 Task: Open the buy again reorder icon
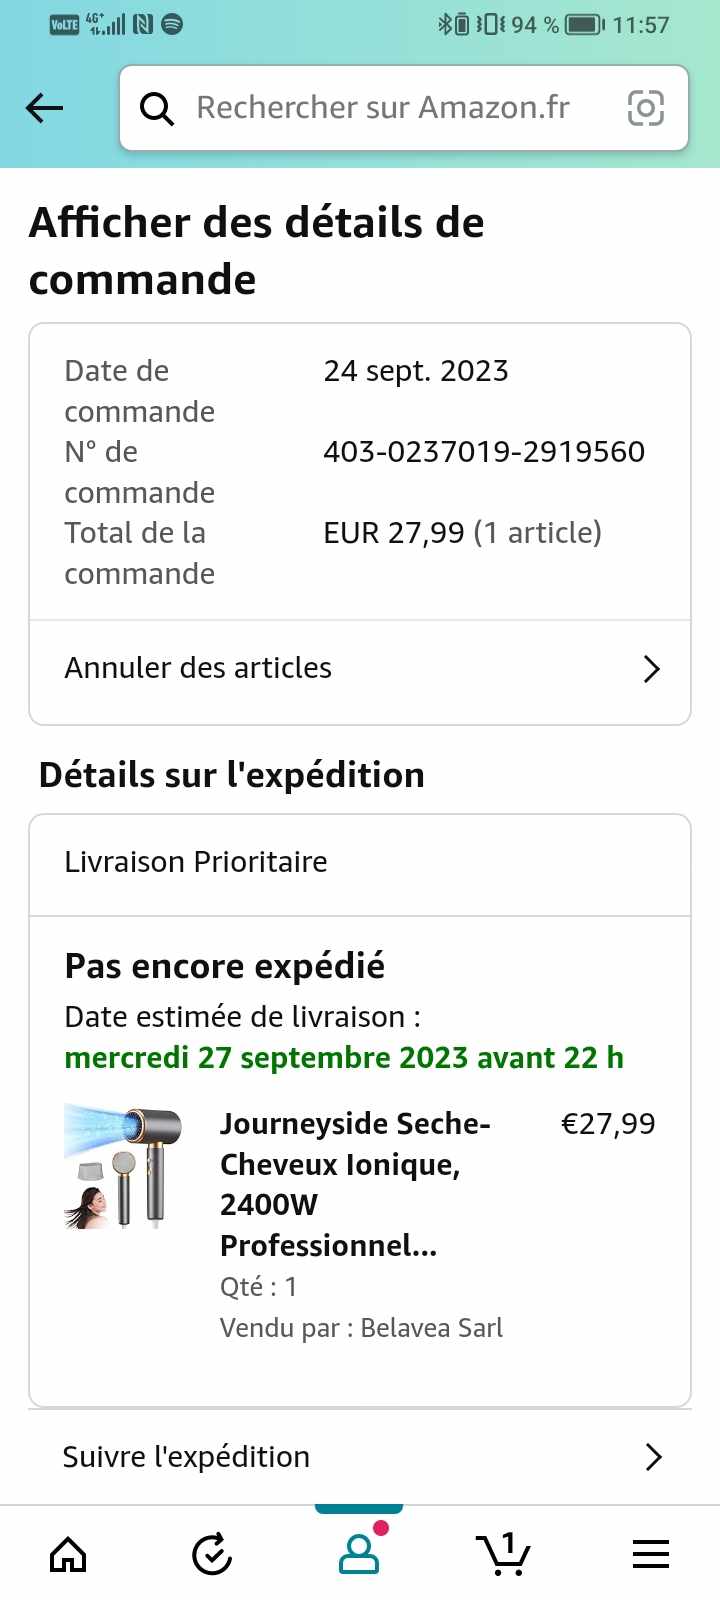coord(212,1554)
